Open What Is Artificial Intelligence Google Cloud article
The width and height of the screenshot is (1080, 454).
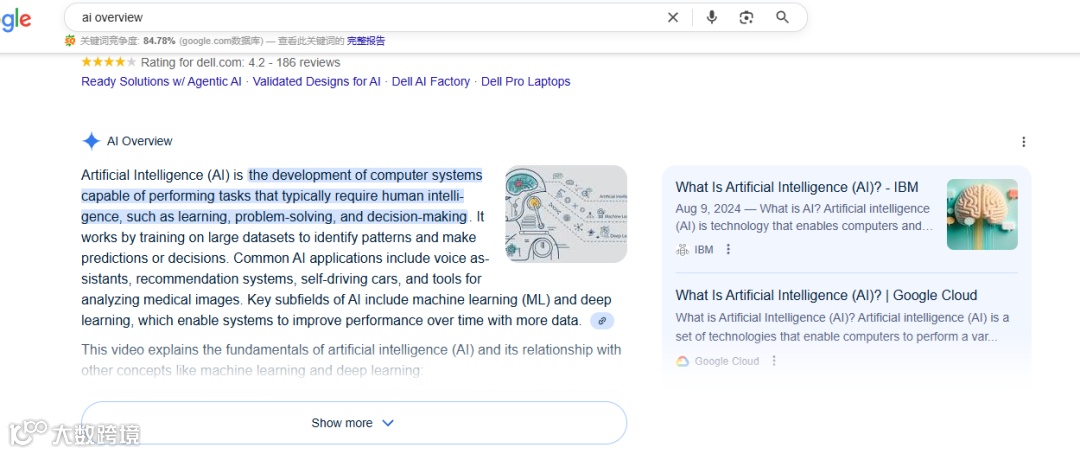pyautogui.click(x=826, y=296)
